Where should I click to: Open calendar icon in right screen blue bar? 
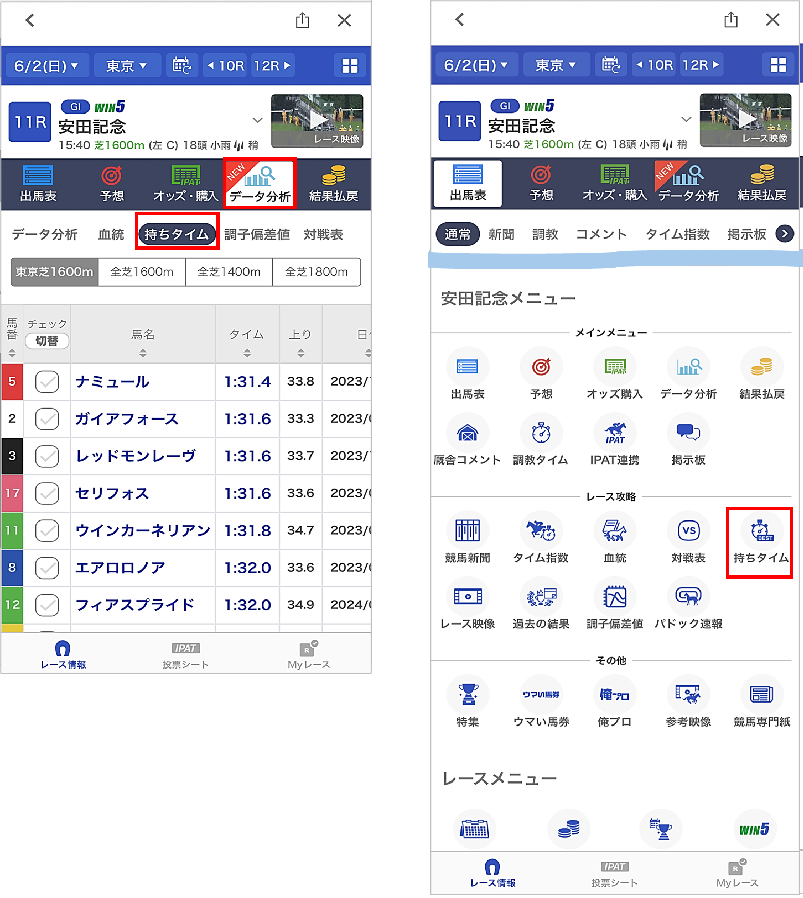(611, 65)
